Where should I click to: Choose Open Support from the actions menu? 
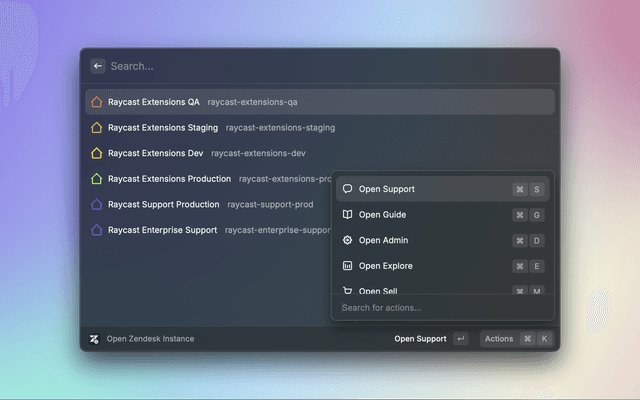coord(387,189)
